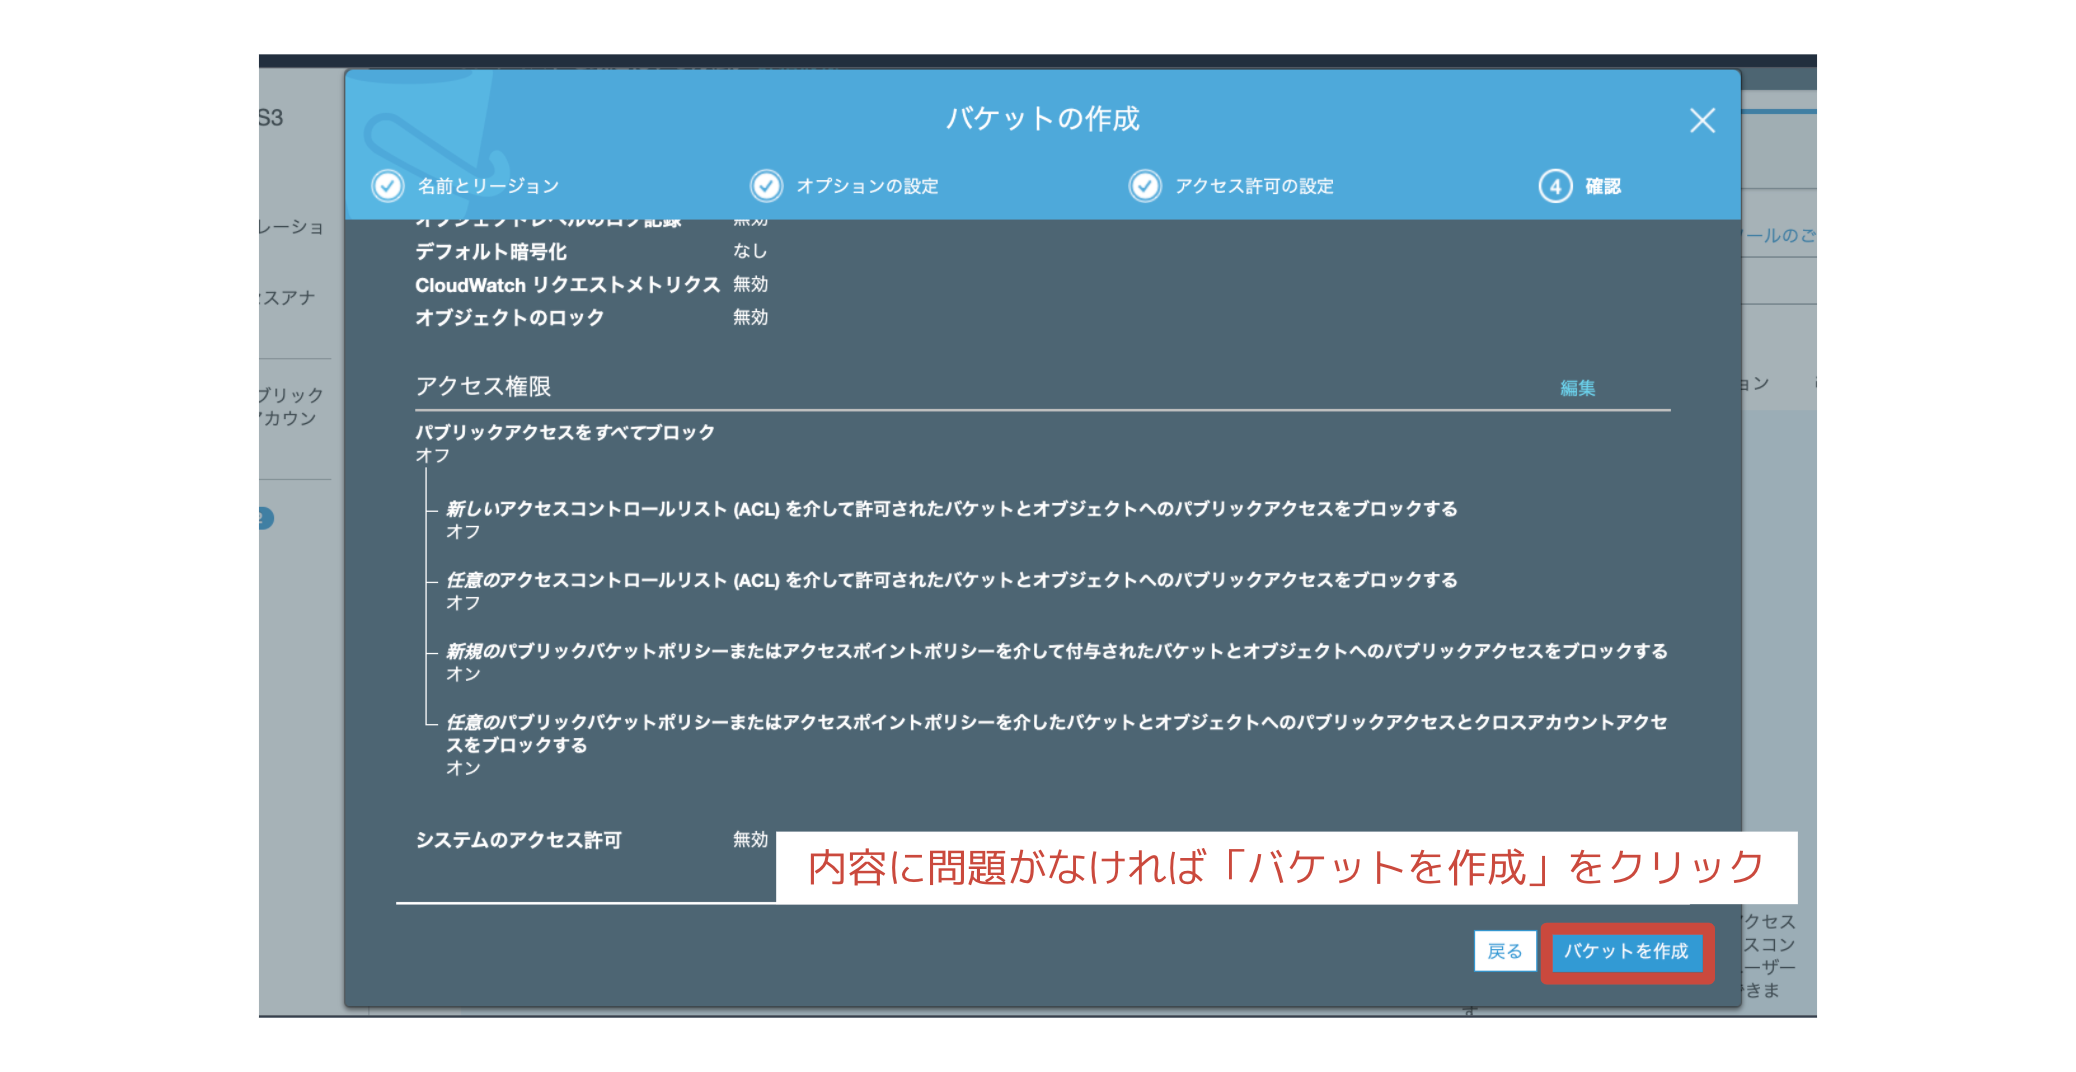Open 編集 link for アクセス権限 section

click(1577, 388)
